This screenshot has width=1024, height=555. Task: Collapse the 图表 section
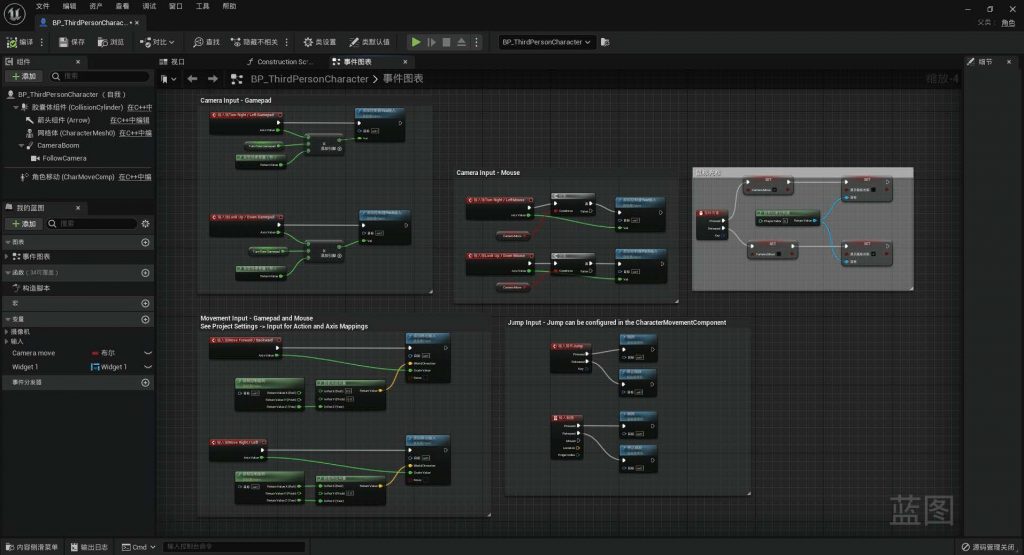point(8,242)
